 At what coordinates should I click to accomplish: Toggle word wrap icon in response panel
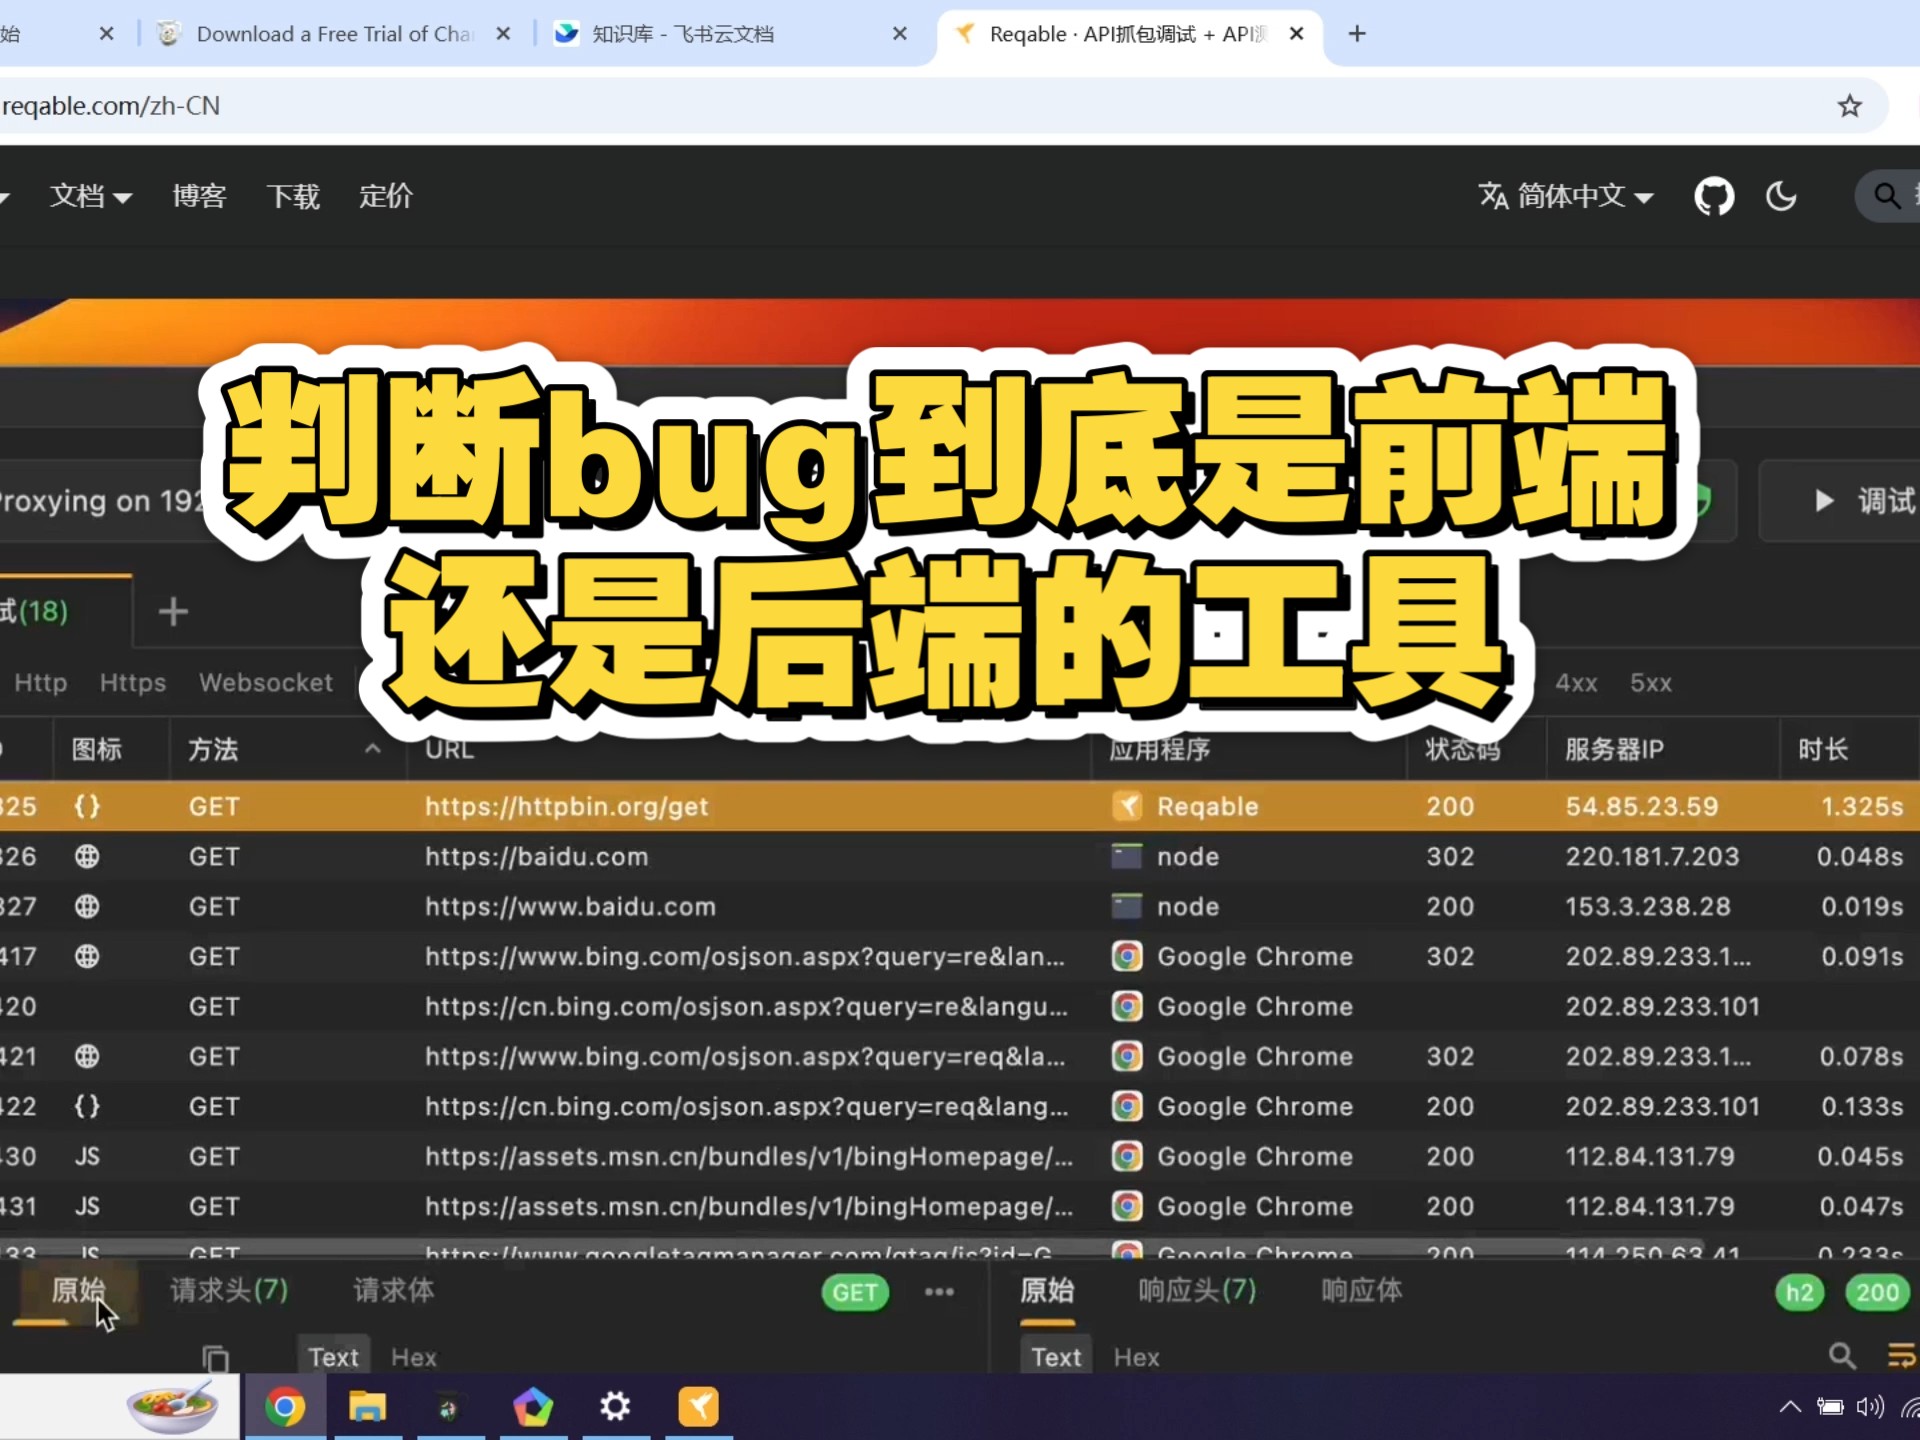pos(1900,1357)
